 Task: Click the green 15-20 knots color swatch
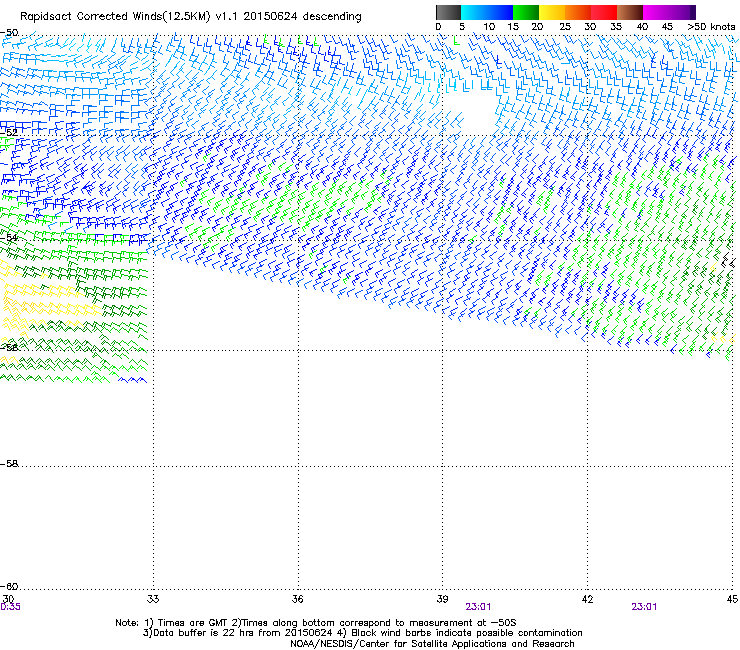pos(526,12)
